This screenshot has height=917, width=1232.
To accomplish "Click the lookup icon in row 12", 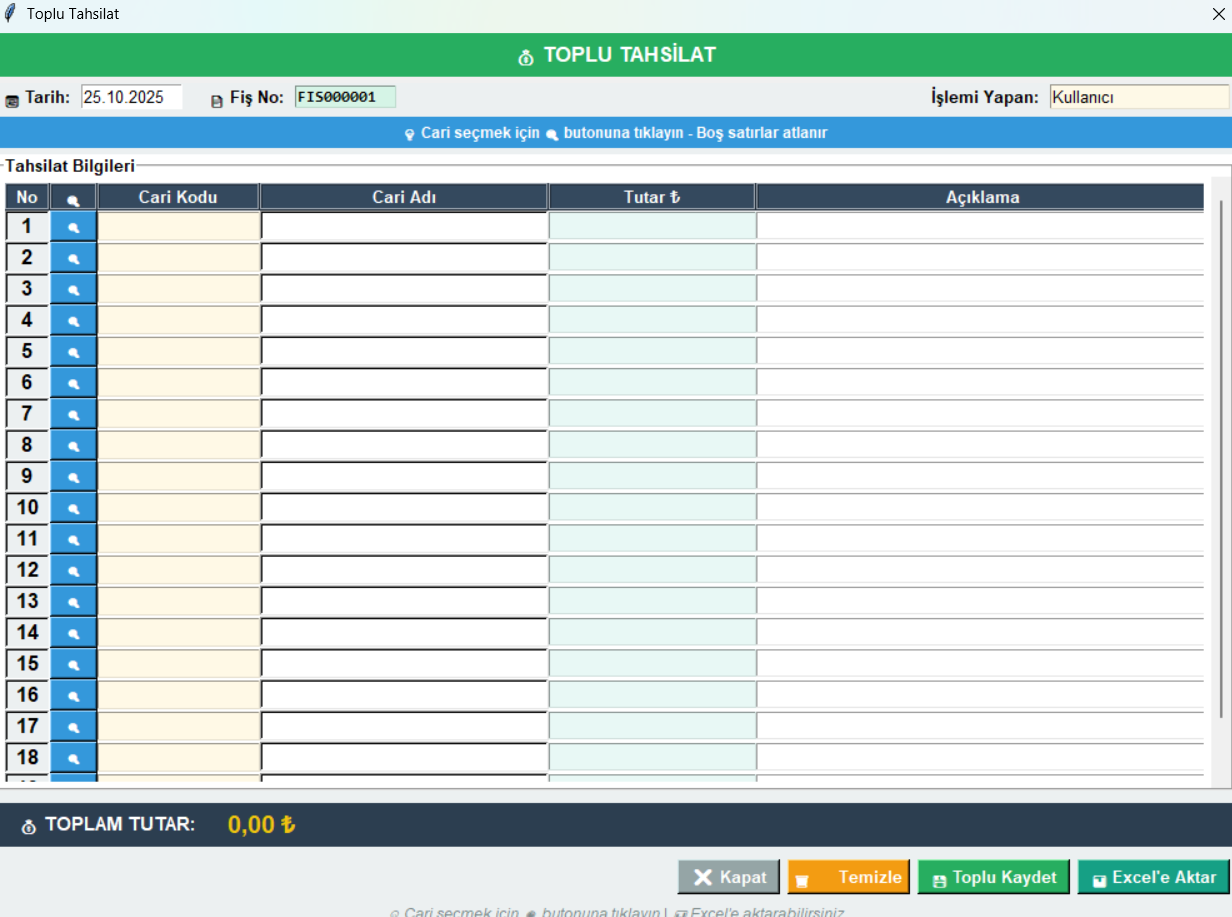I will [x=73, y=570].
